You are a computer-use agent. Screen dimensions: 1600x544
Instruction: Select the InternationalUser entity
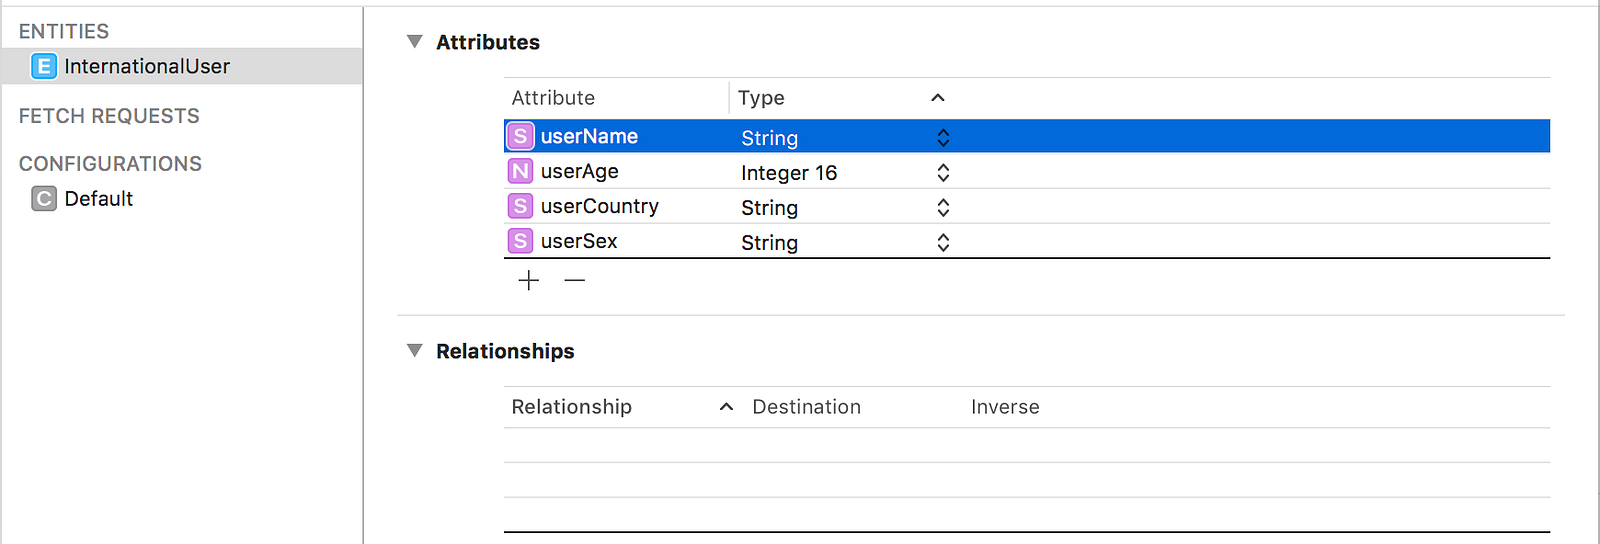coord(147,66)
